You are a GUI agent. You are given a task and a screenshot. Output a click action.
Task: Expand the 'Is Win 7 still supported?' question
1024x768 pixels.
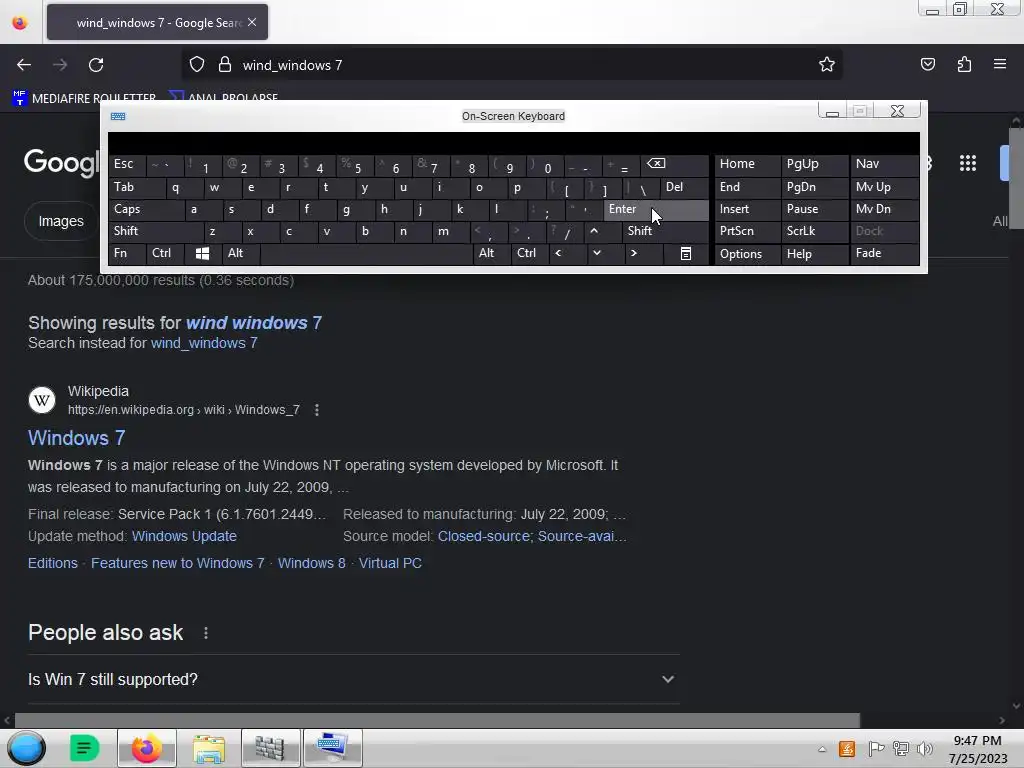pyautogui.click(x=353, y=679)
